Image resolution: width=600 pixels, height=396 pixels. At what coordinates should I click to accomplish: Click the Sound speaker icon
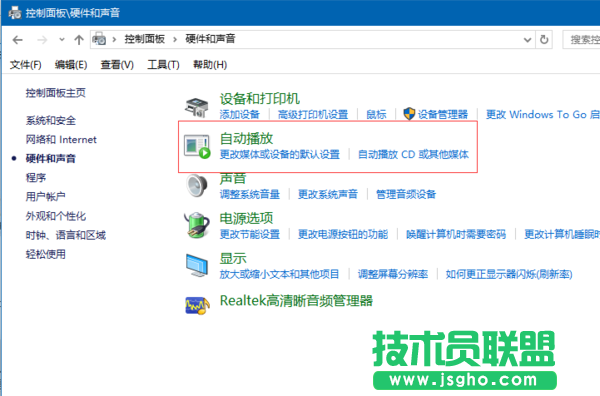coord(197,186)
